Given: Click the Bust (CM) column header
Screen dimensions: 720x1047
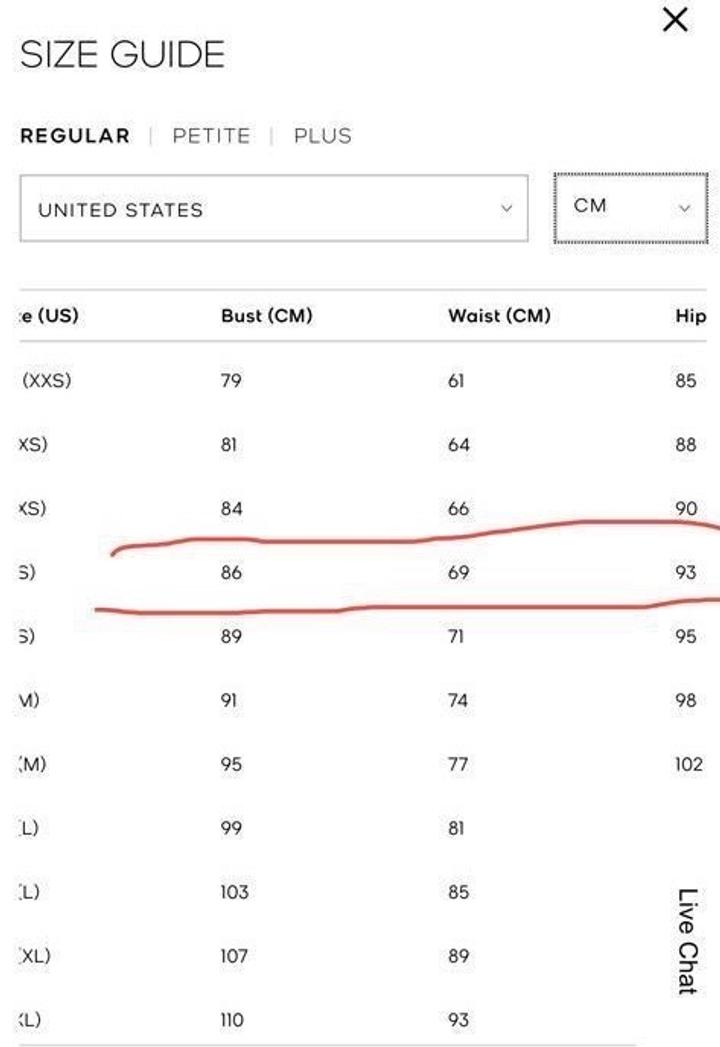Looking at the screenshot, I should click(266, 316).
